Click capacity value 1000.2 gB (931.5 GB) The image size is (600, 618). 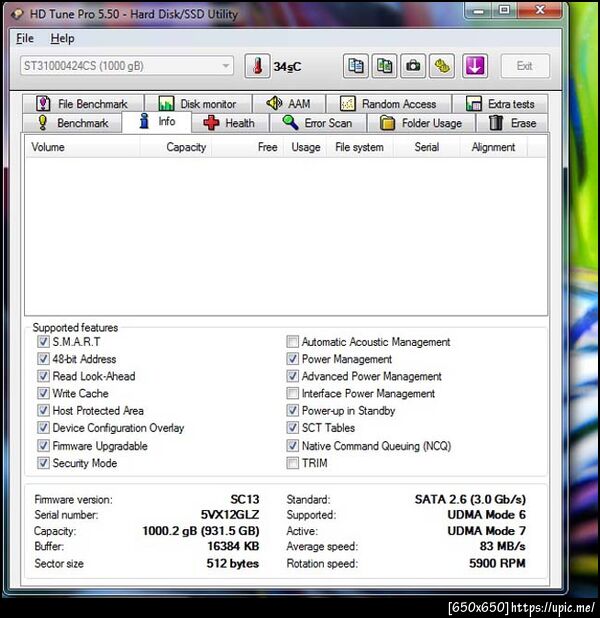click(201, 531)
